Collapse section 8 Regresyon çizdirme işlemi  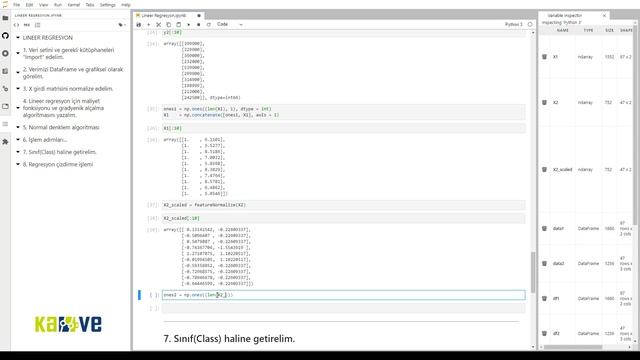point(18,164)
